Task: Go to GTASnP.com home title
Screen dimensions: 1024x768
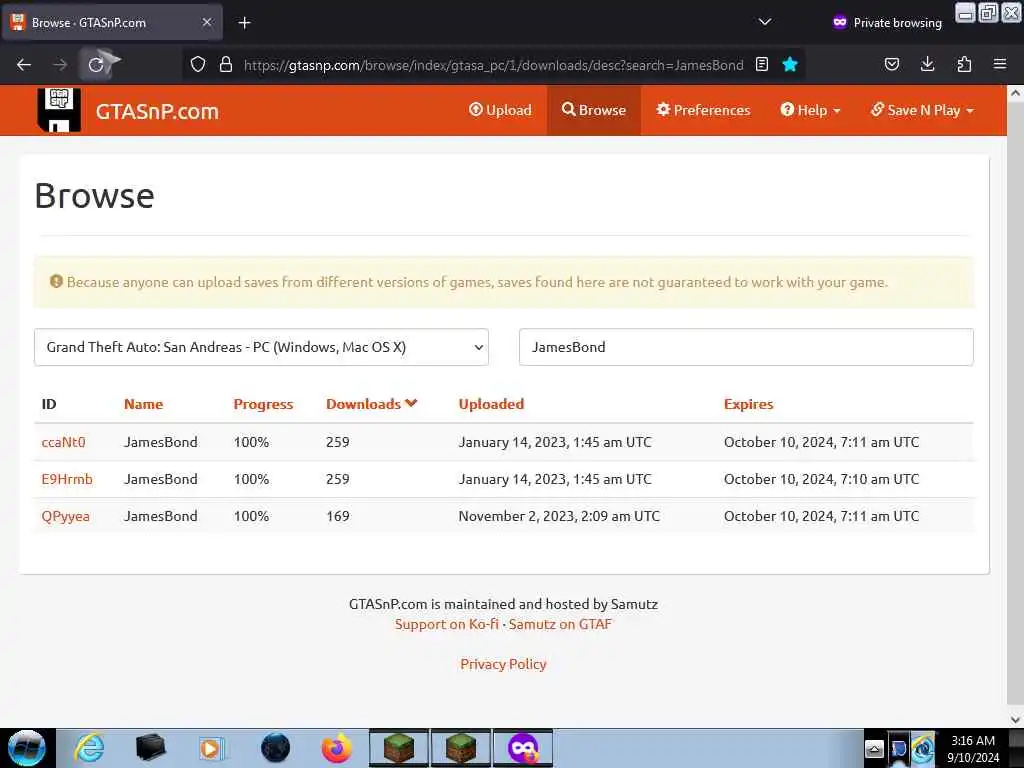Action: 157,112
